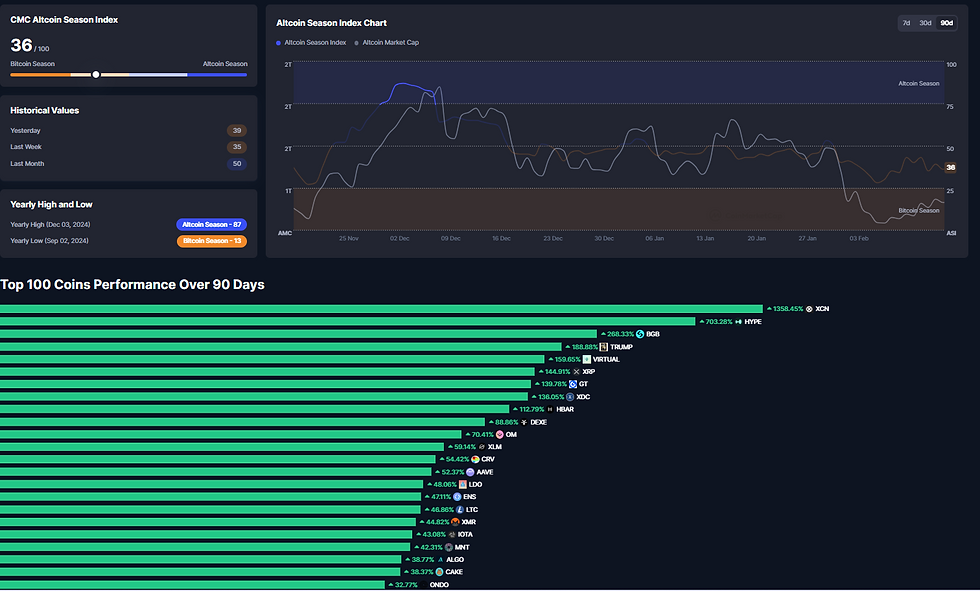Click the BGB coin icon
Viewport: 980px width, 591px height.
[x=640, y=334]
